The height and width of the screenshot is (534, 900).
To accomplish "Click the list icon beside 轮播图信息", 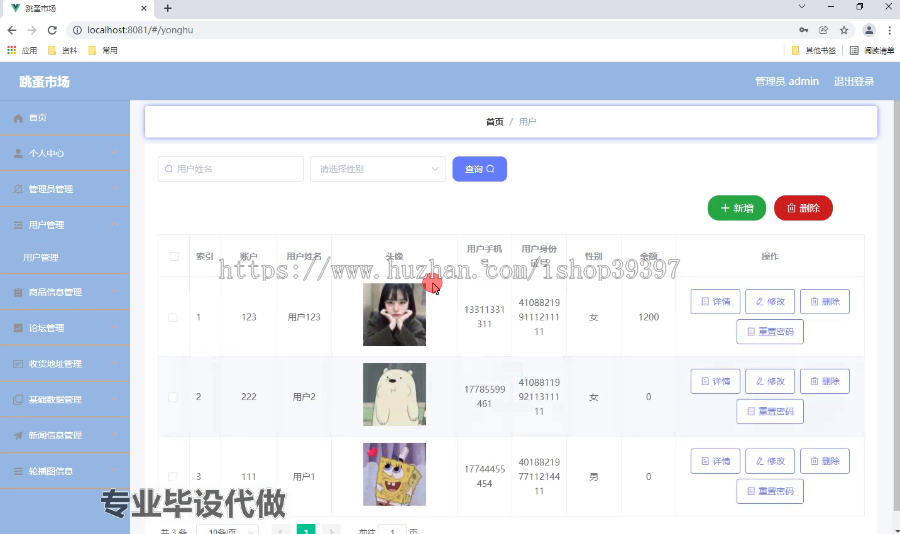I will coord(18,471).
